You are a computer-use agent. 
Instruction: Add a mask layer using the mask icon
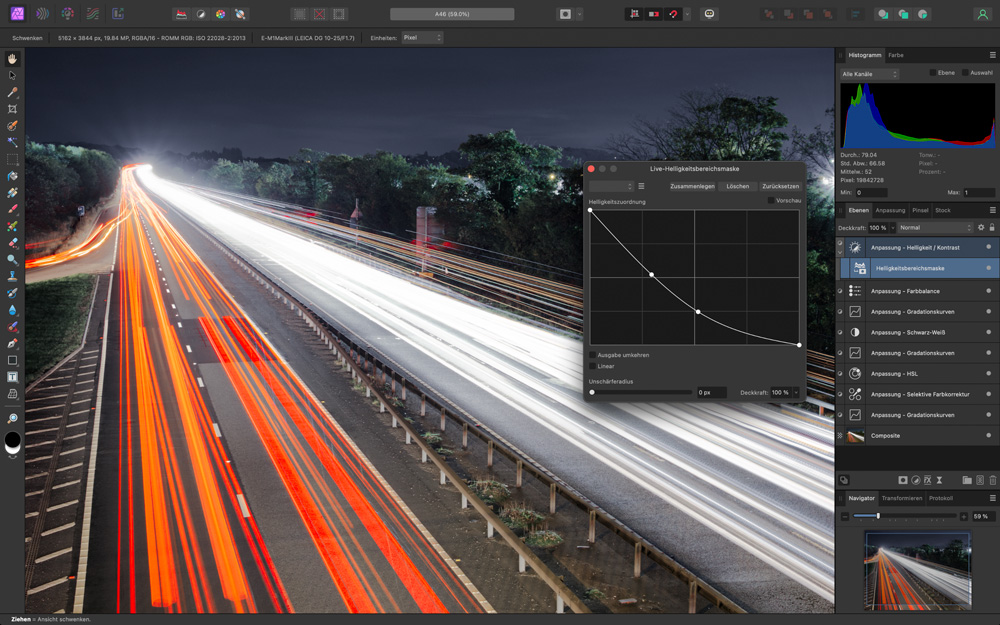903,480
